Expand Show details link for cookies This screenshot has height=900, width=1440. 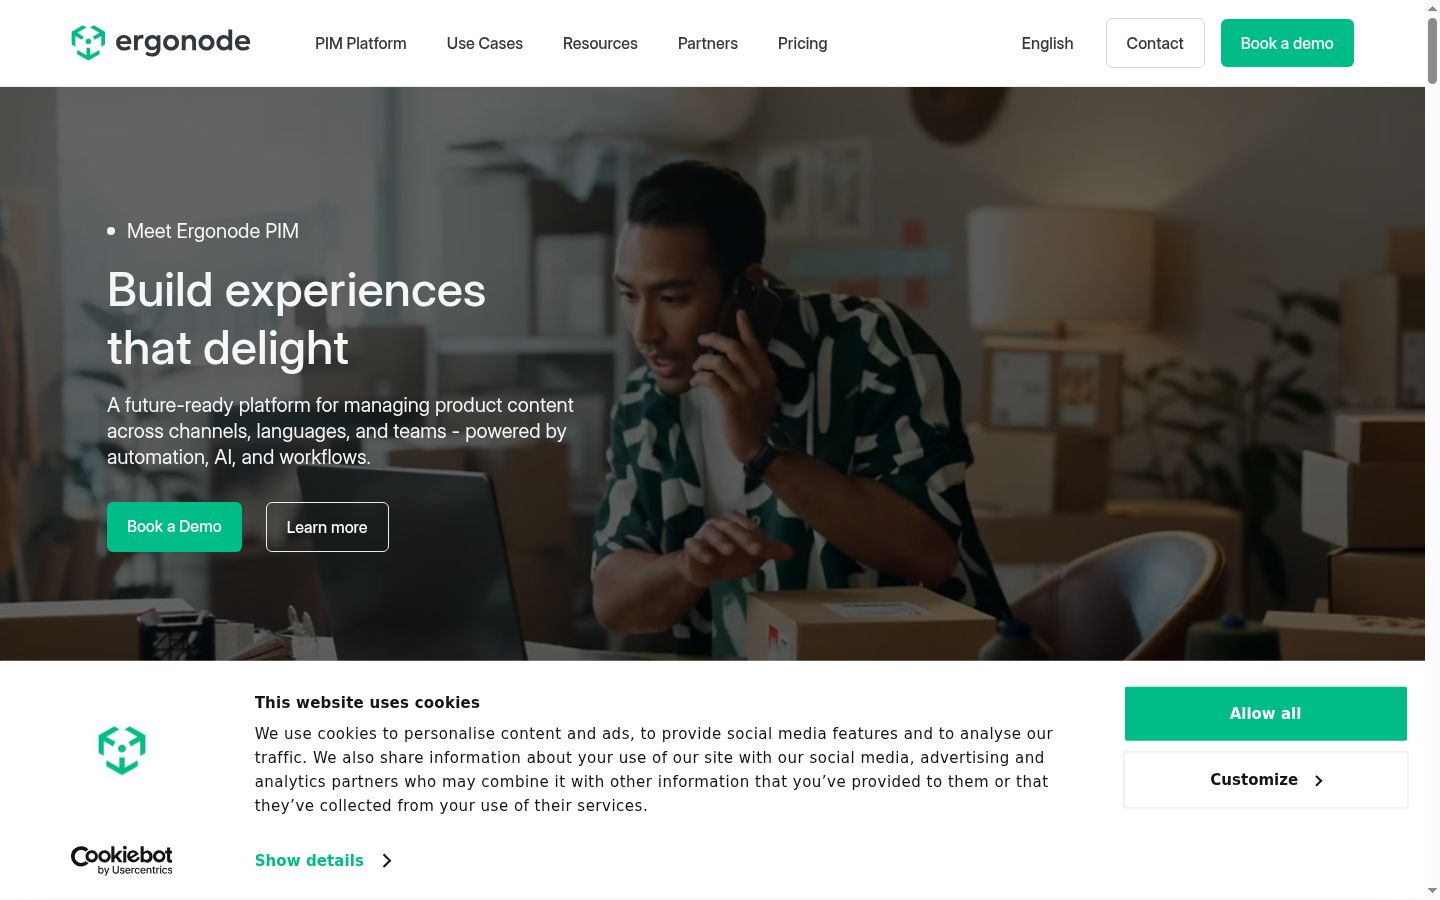click(x=309, y=860)
